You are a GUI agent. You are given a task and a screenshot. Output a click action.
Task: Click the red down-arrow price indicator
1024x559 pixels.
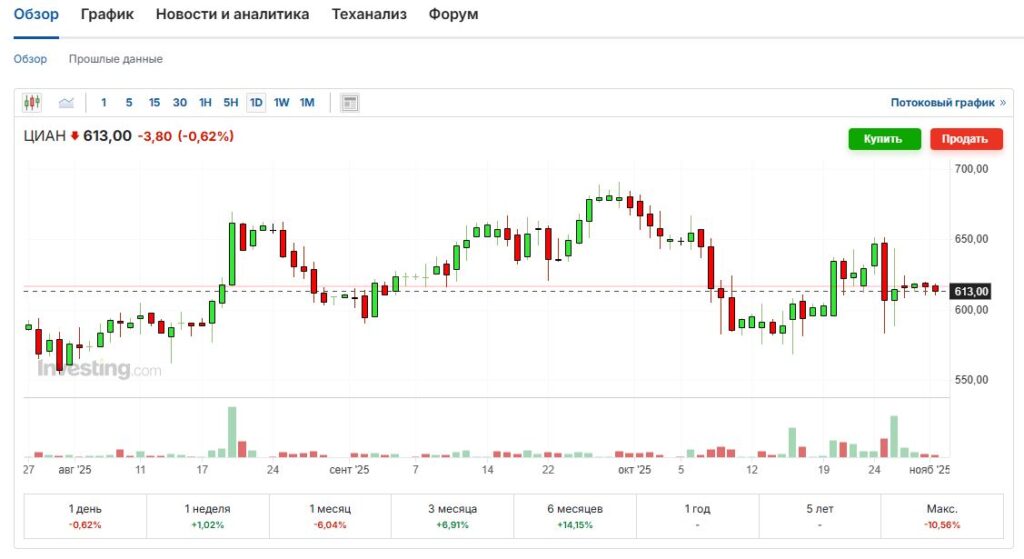[74, 136]
